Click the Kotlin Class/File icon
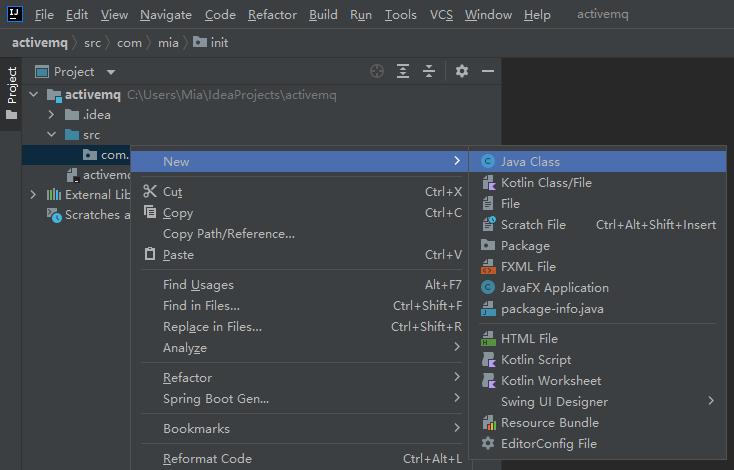 488,183
